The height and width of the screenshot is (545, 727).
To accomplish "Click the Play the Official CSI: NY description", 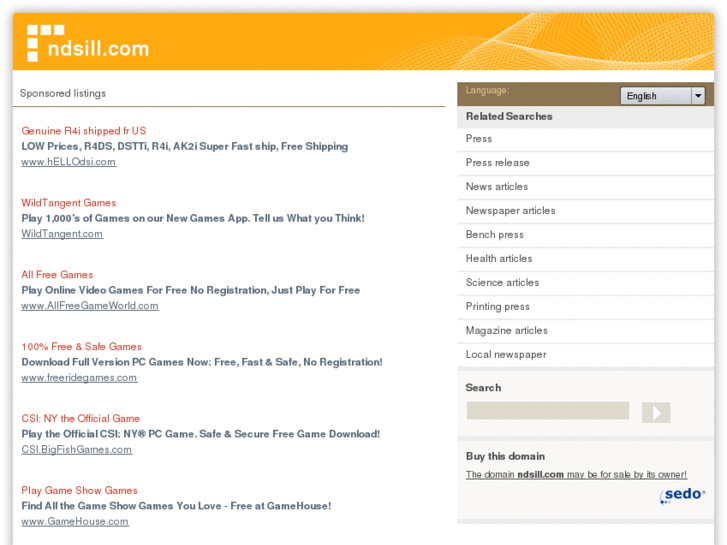I will [200, 434].
